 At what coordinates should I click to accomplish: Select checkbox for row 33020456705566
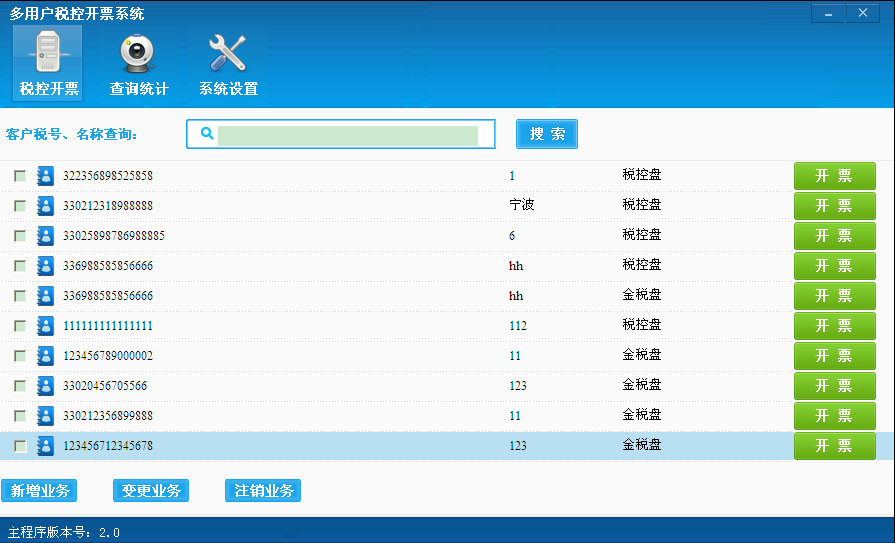click(20, 386)
